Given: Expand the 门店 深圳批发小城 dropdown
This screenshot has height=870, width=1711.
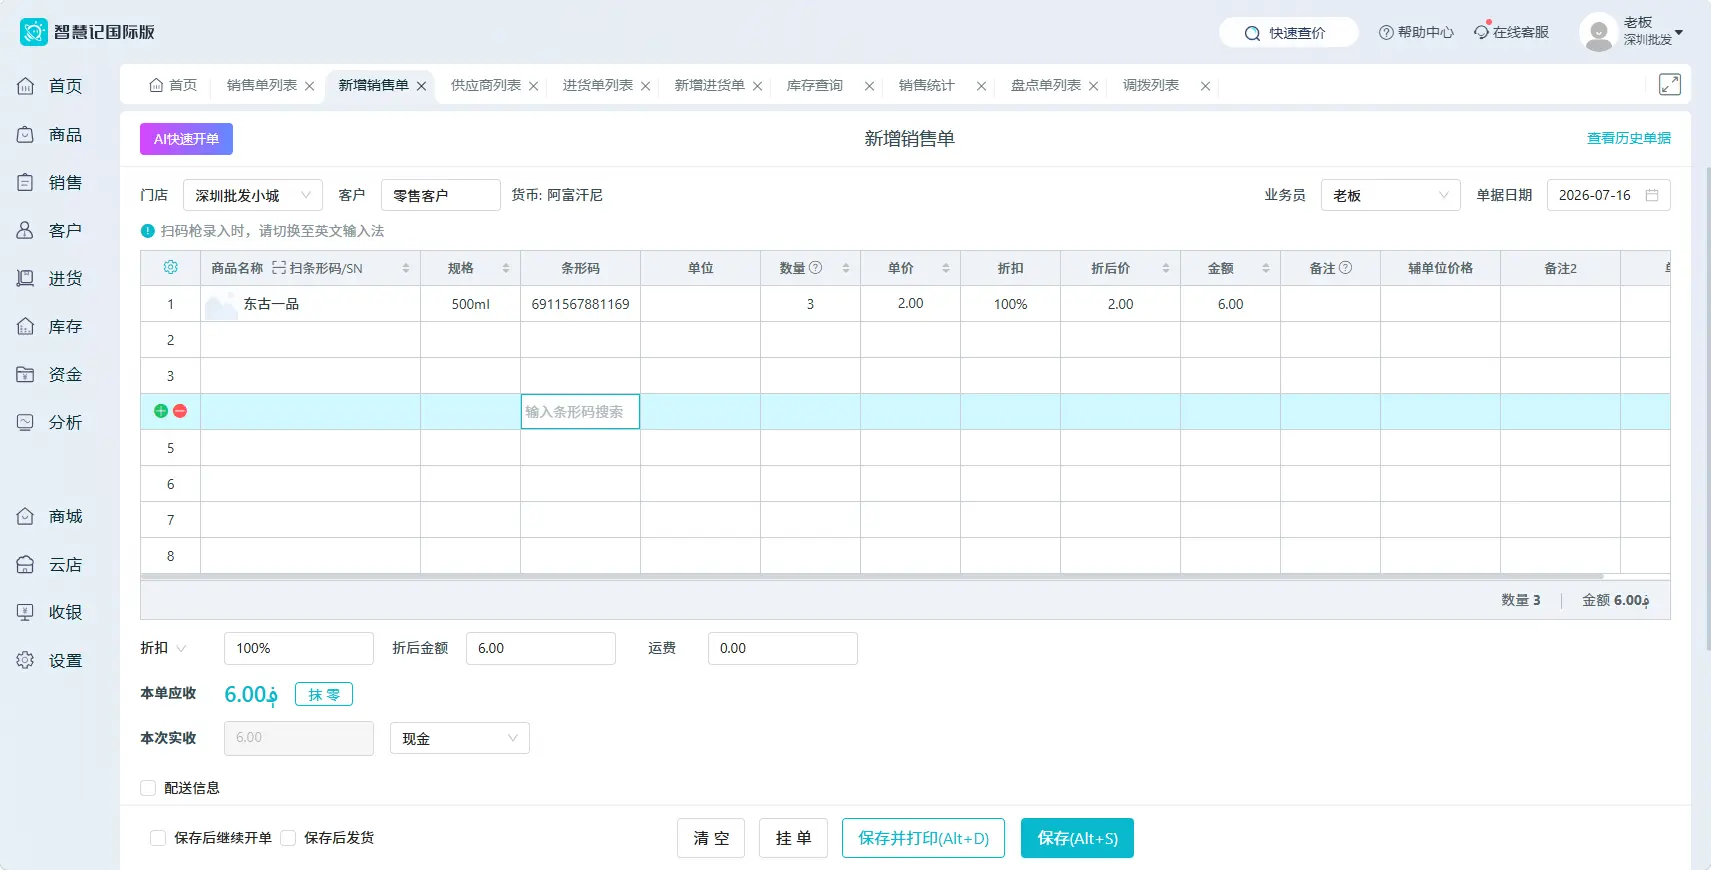Looking at the screenshot, I should [253, 196].
